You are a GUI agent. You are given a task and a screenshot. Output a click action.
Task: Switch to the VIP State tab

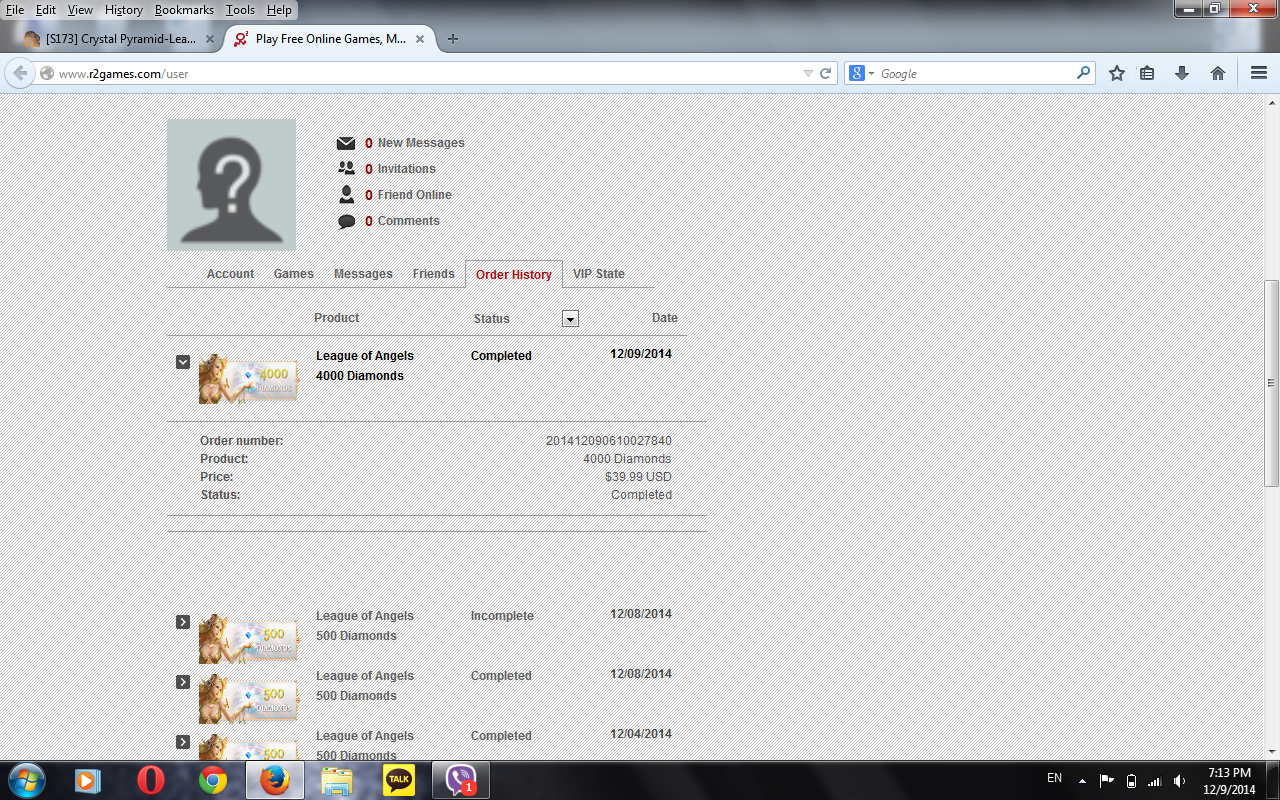click(x=598, y=274)
